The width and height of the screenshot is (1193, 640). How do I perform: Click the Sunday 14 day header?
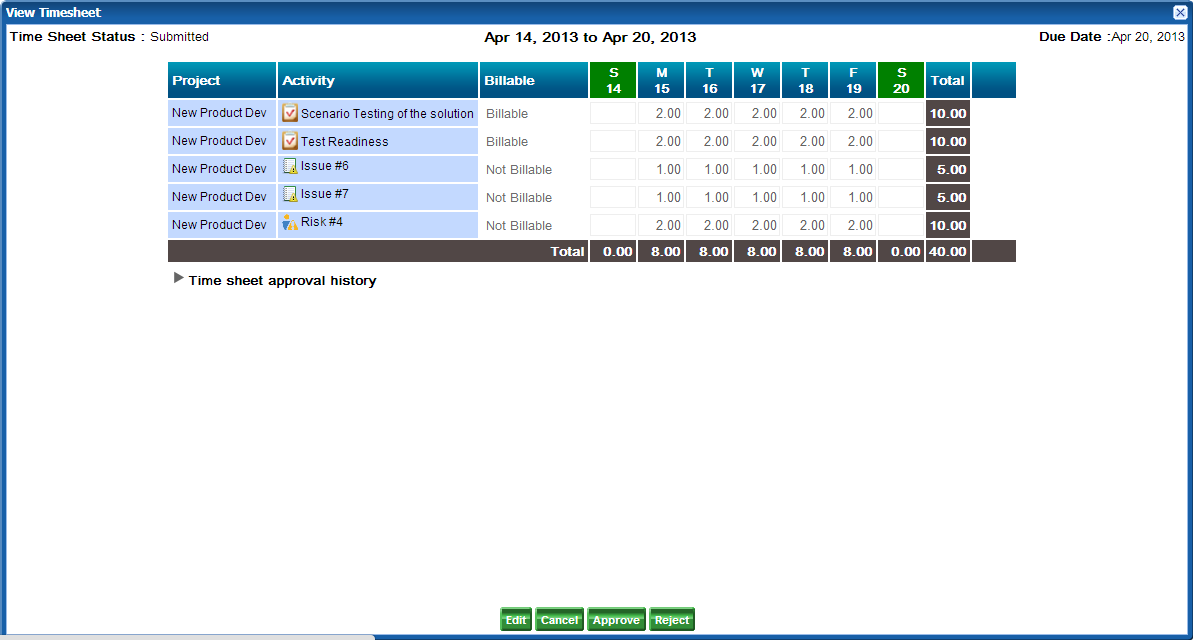click(613, 80)
